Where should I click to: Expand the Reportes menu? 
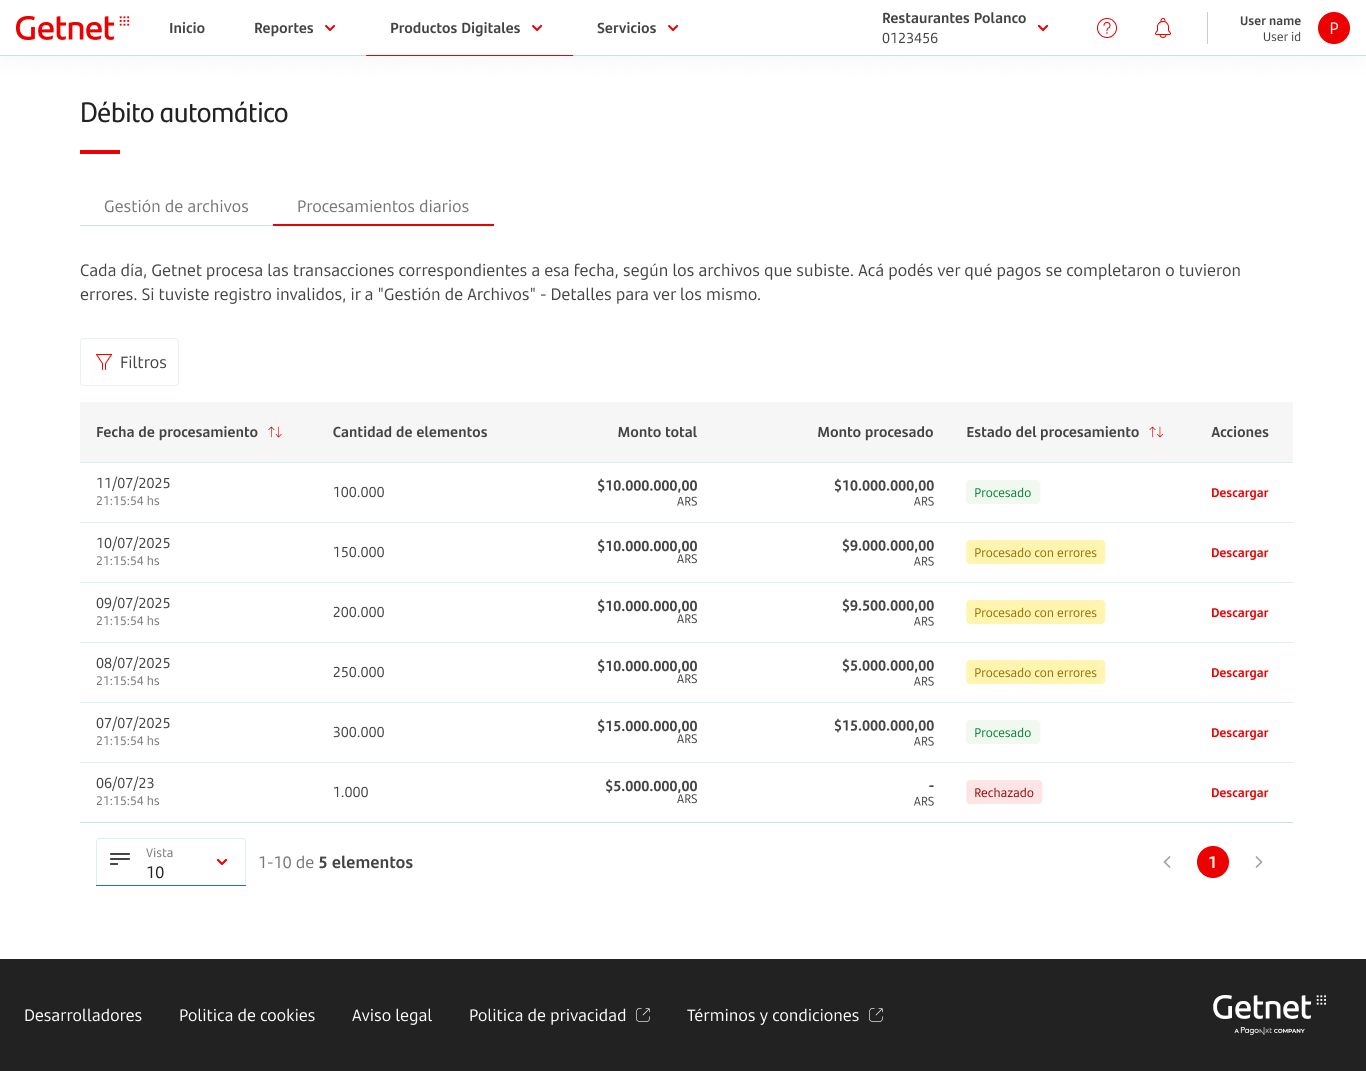point(294,28)
